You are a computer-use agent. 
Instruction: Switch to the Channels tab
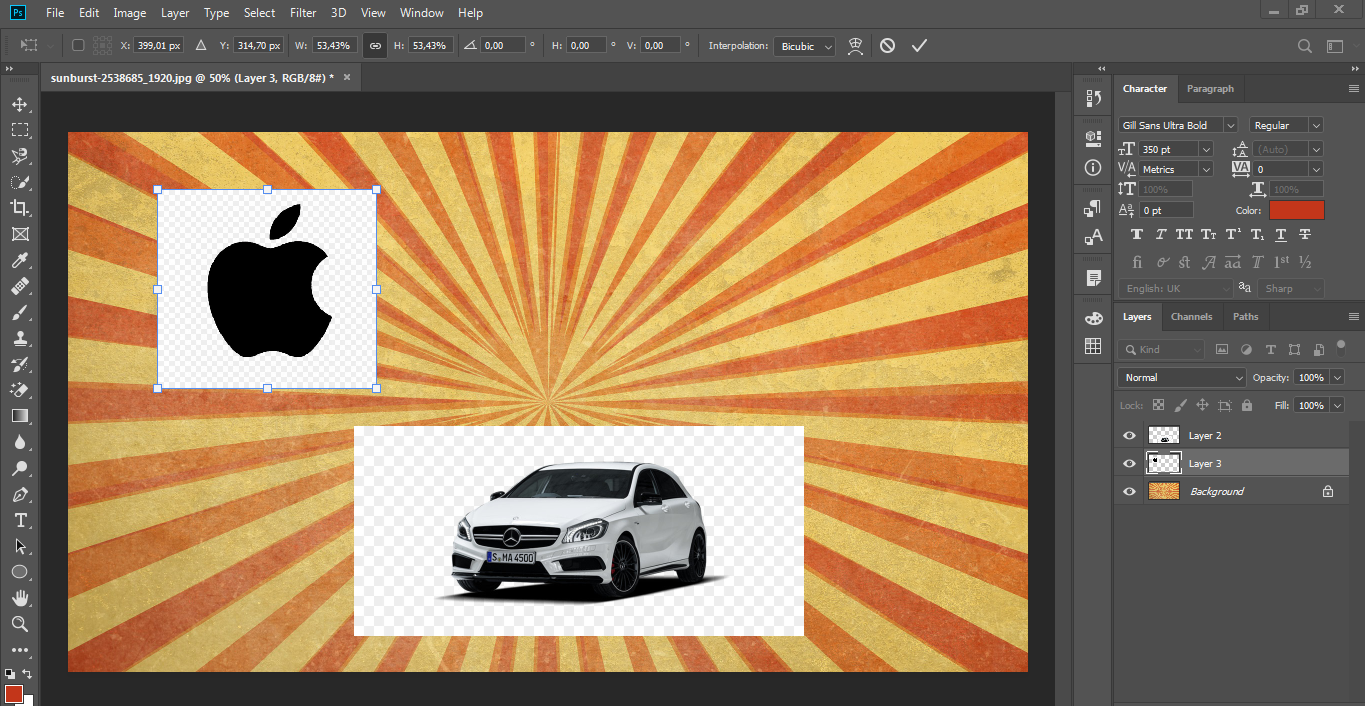coord(1191,316)
